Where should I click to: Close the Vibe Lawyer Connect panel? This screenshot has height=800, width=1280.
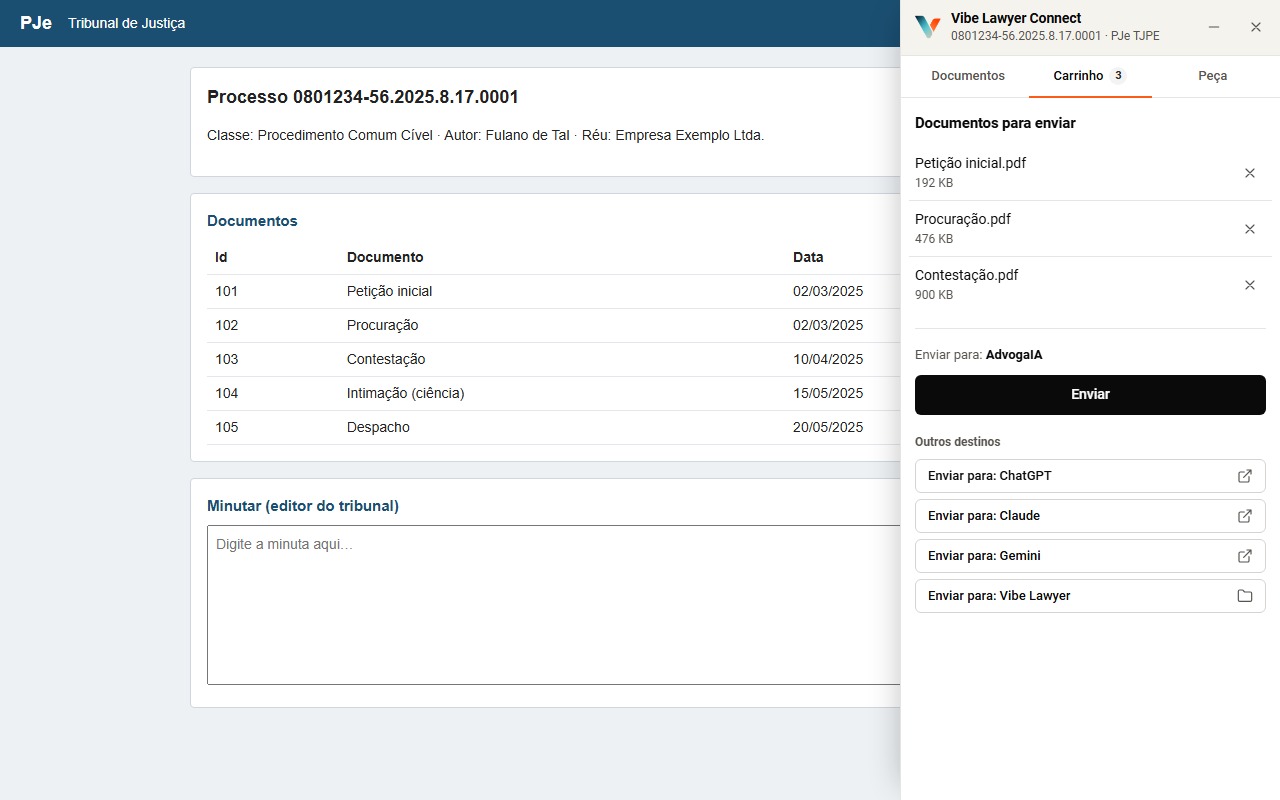(1256, 27)
